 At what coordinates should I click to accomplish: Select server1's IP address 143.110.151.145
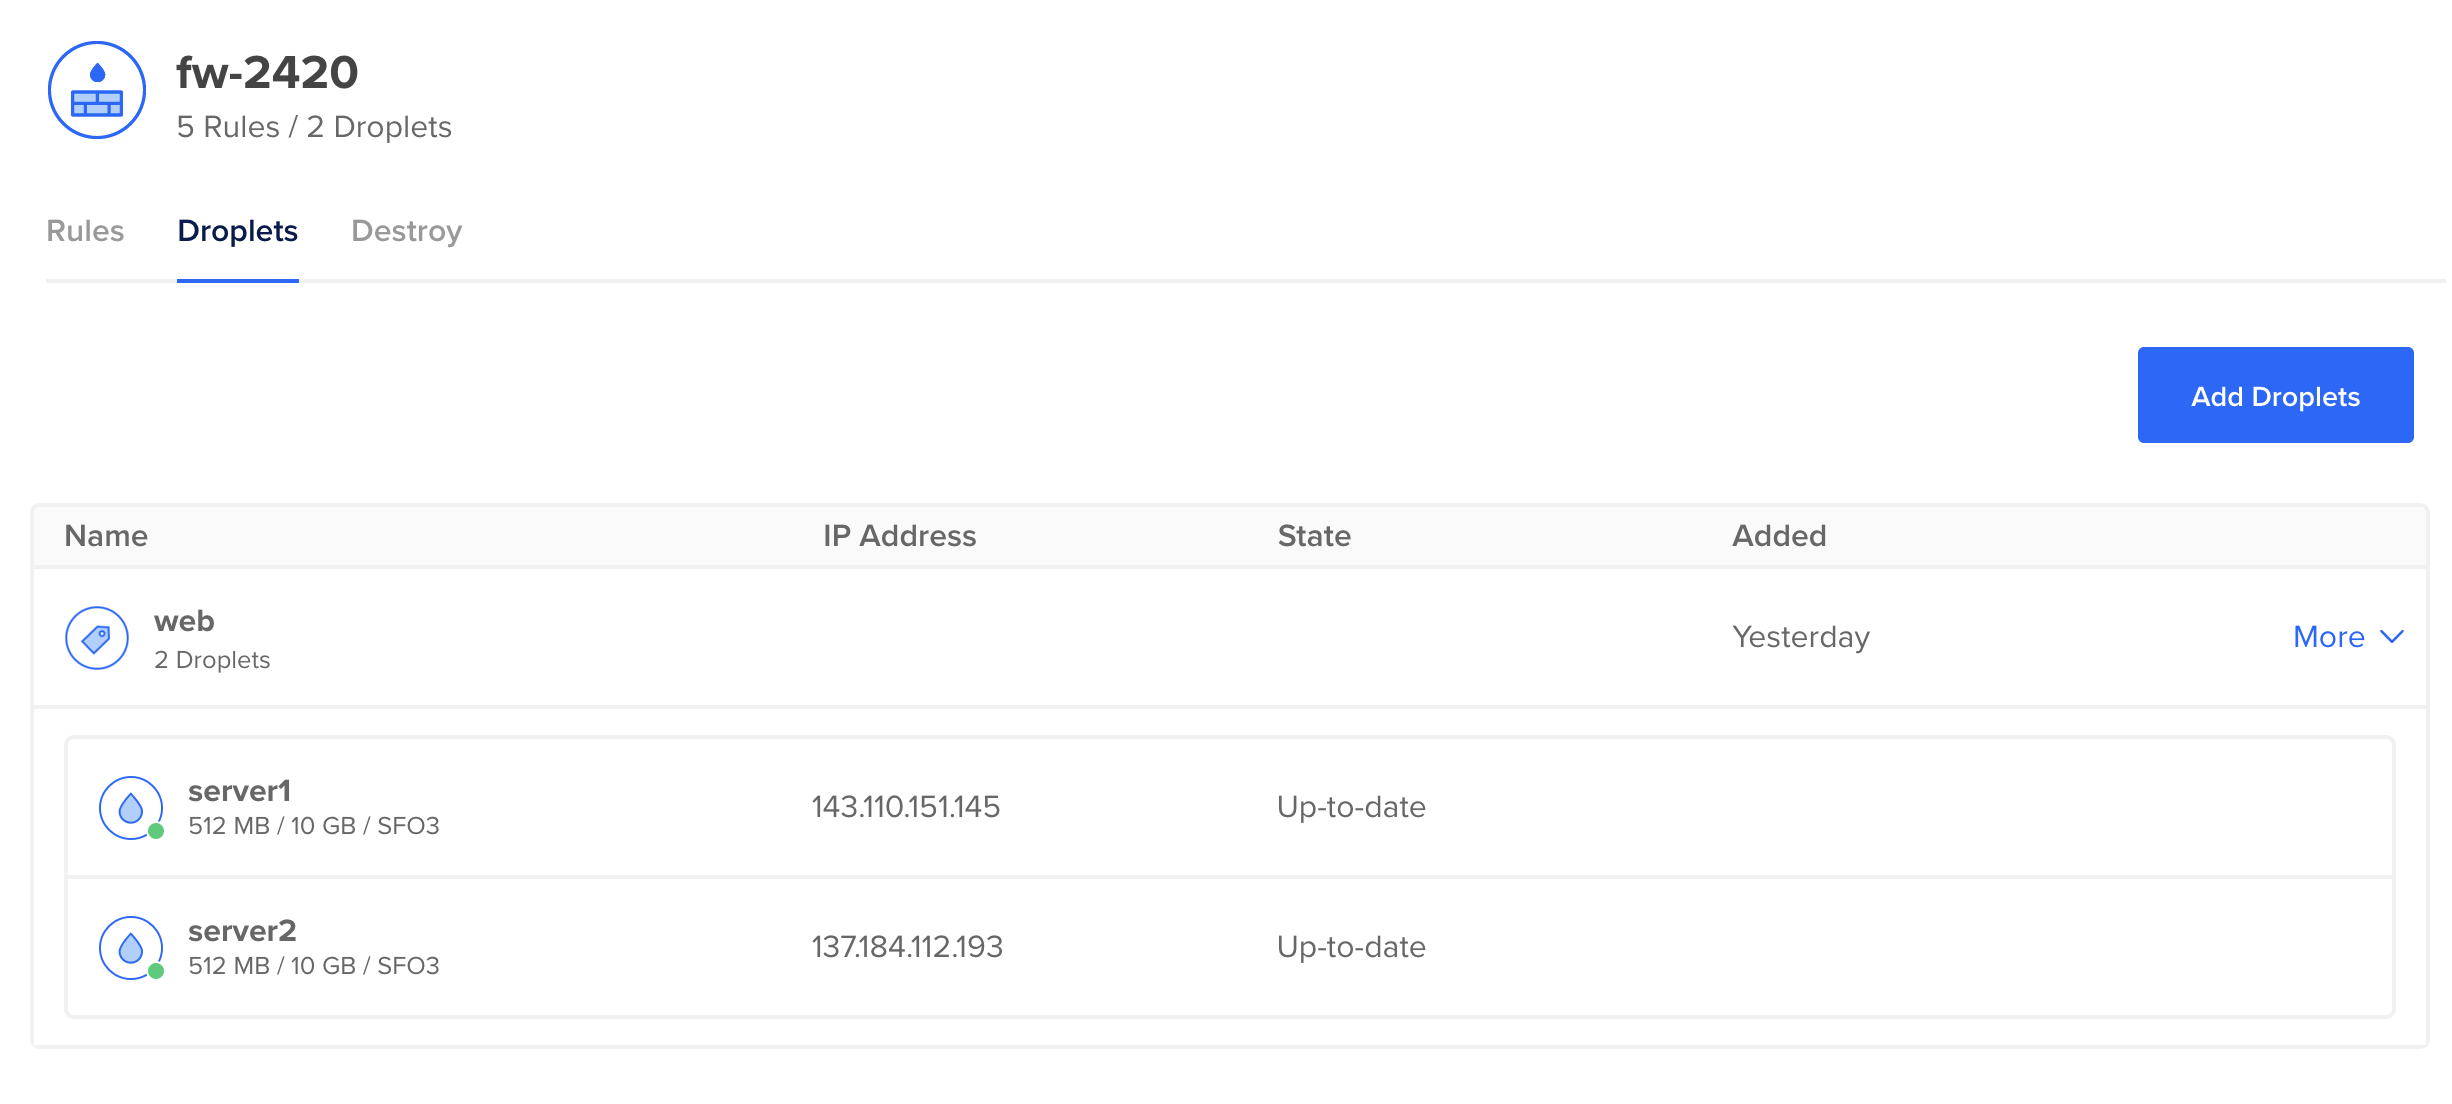[906, 807]
